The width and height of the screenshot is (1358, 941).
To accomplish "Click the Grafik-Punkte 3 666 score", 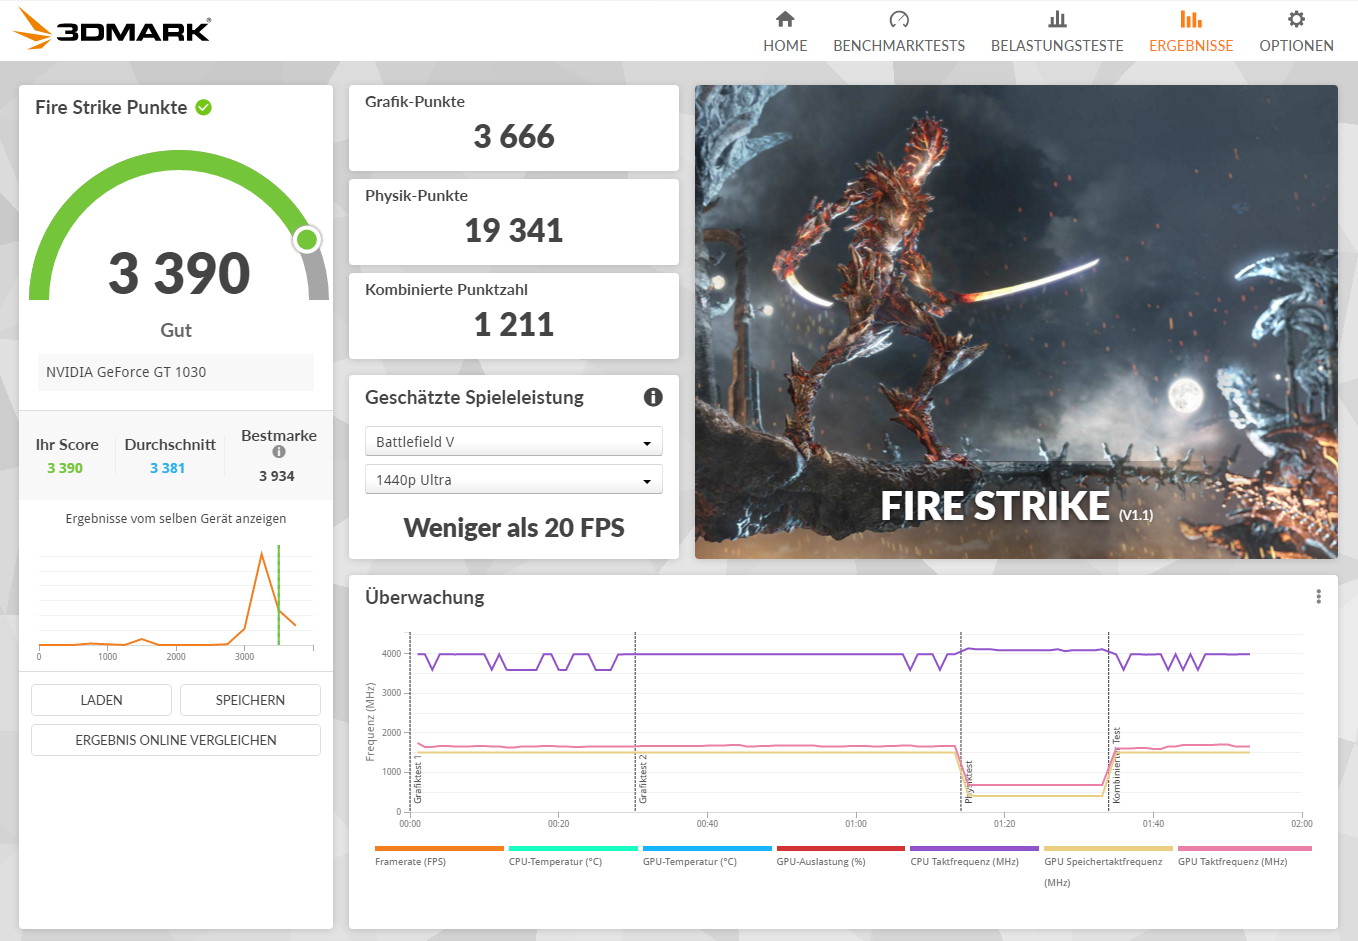I will (x=514, y=137).
